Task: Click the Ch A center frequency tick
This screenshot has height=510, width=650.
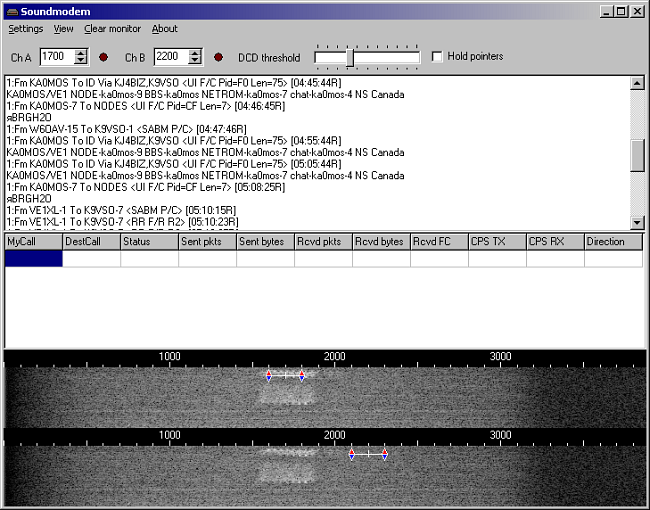Action: 285,376
